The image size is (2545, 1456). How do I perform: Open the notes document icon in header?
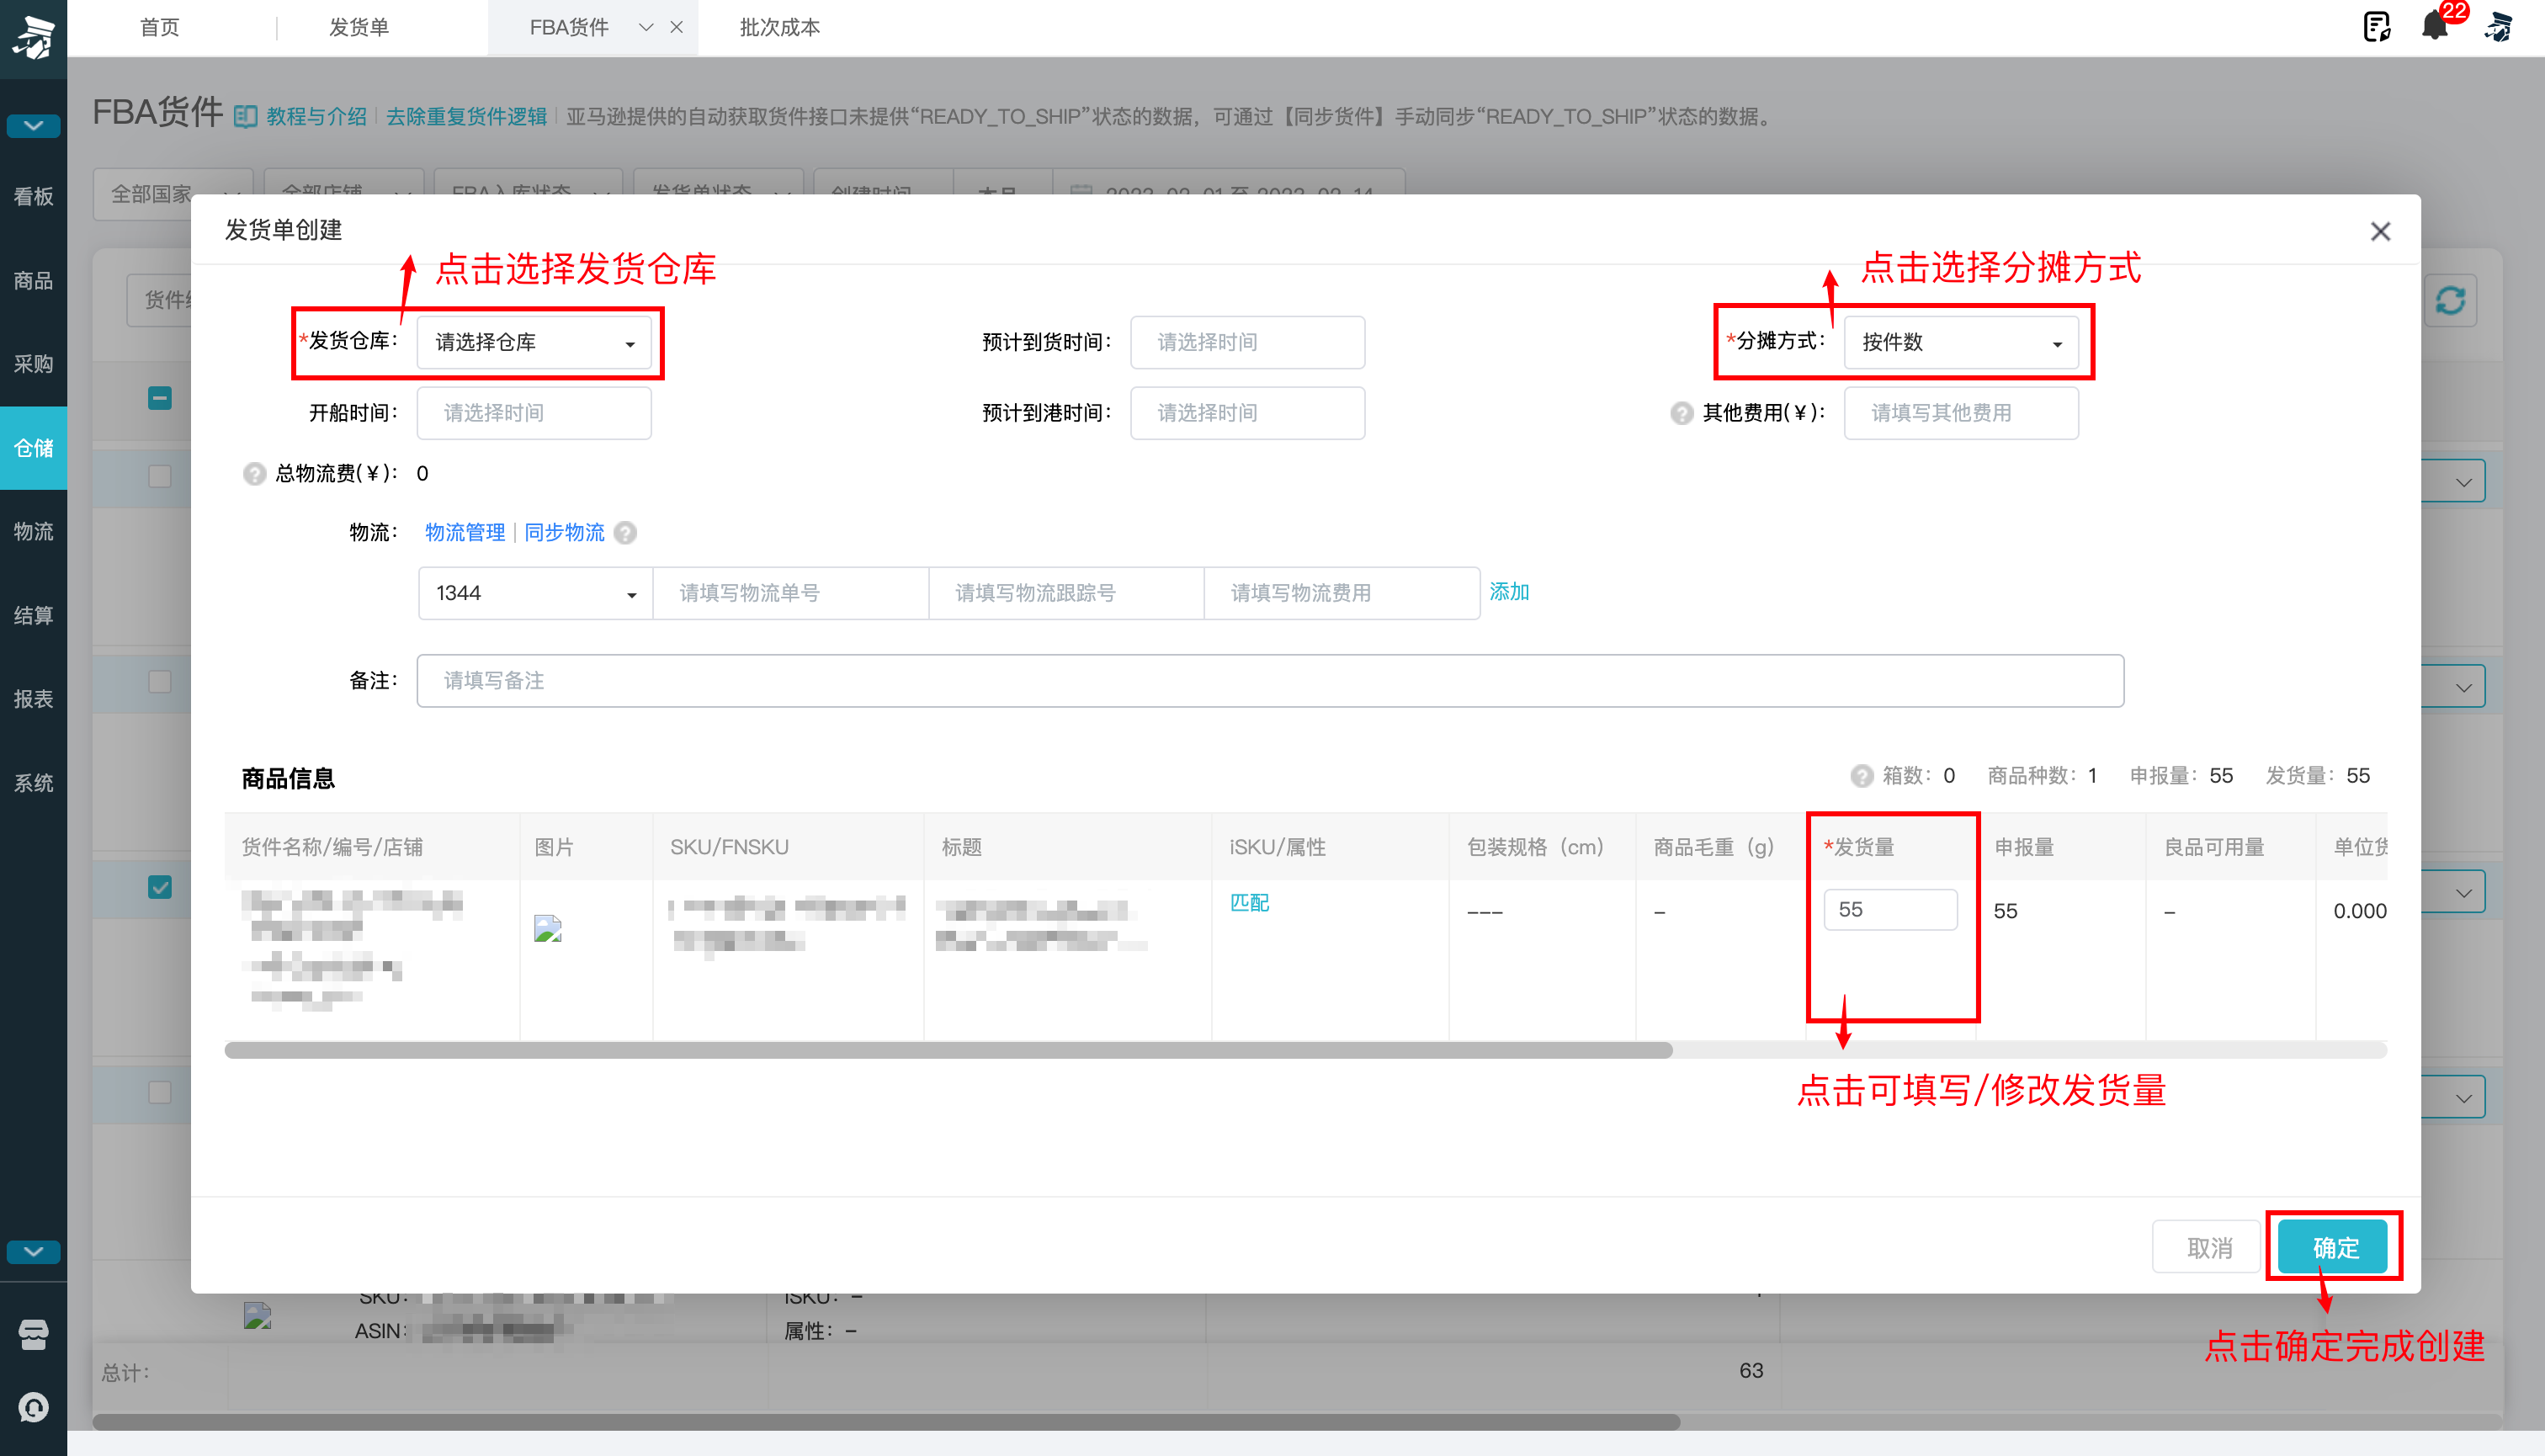[2377, 27]
